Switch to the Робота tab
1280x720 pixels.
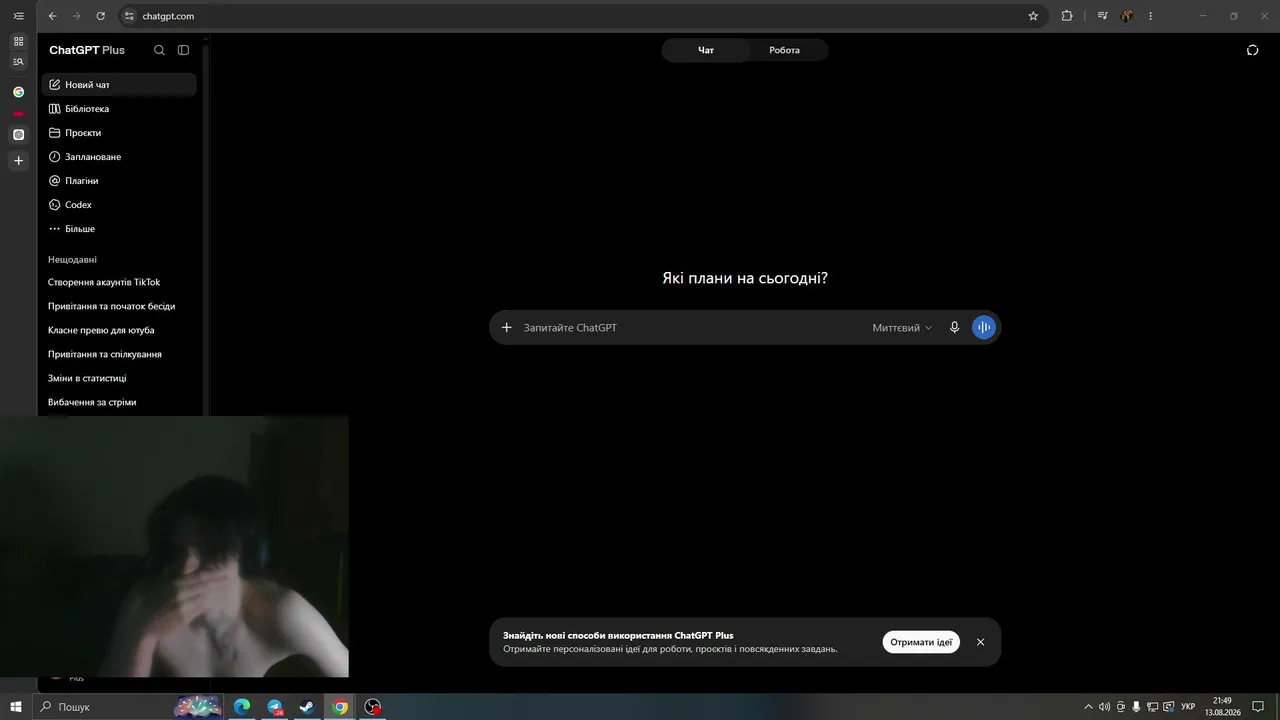785,50
